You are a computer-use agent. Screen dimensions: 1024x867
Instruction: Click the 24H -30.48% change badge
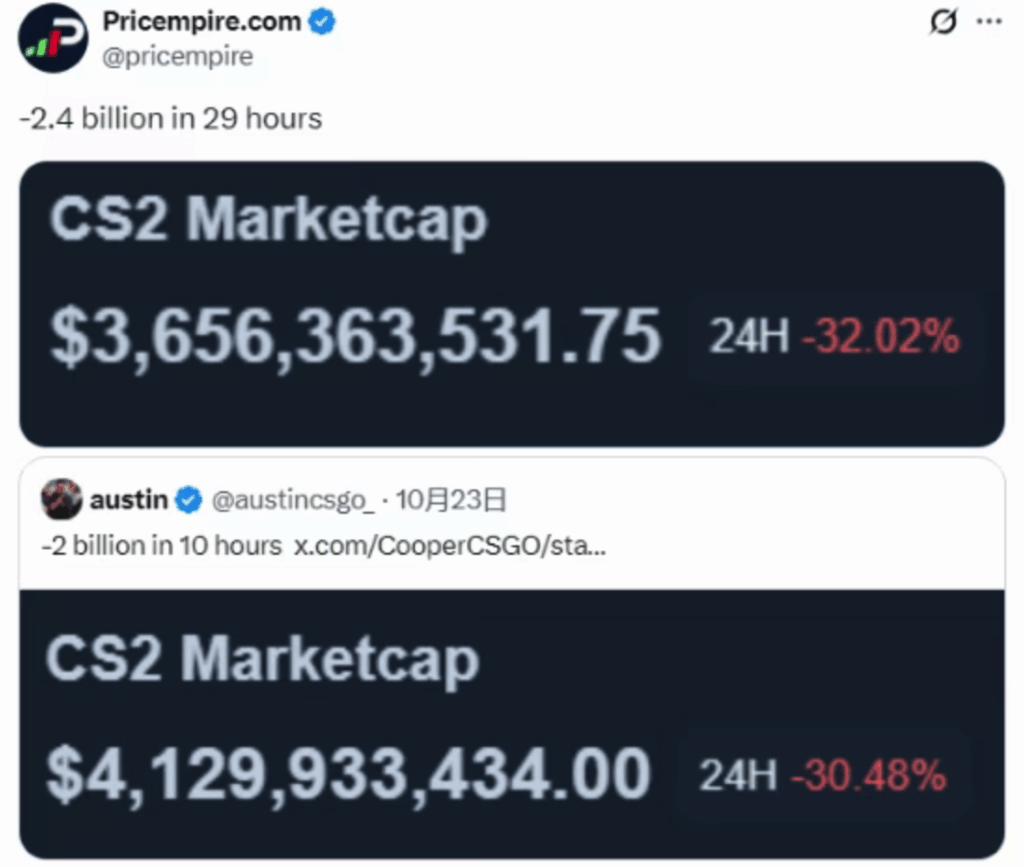point(823,775)
